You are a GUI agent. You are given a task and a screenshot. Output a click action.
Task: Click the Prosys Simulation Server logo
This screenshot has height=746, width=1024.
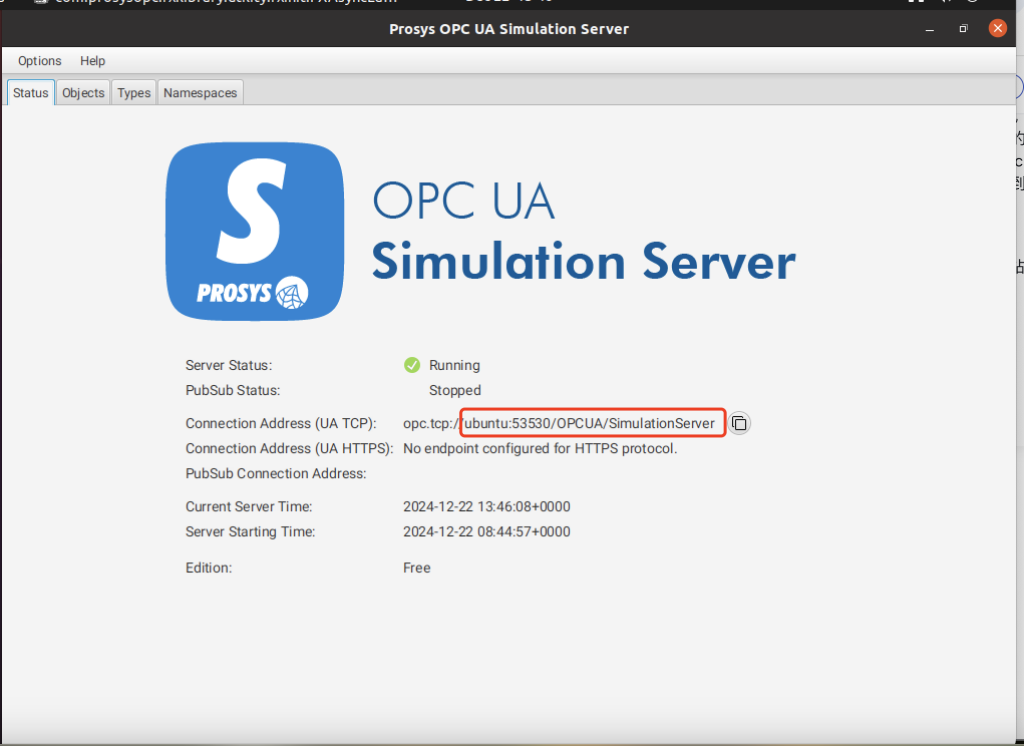(x=254, y=231)
